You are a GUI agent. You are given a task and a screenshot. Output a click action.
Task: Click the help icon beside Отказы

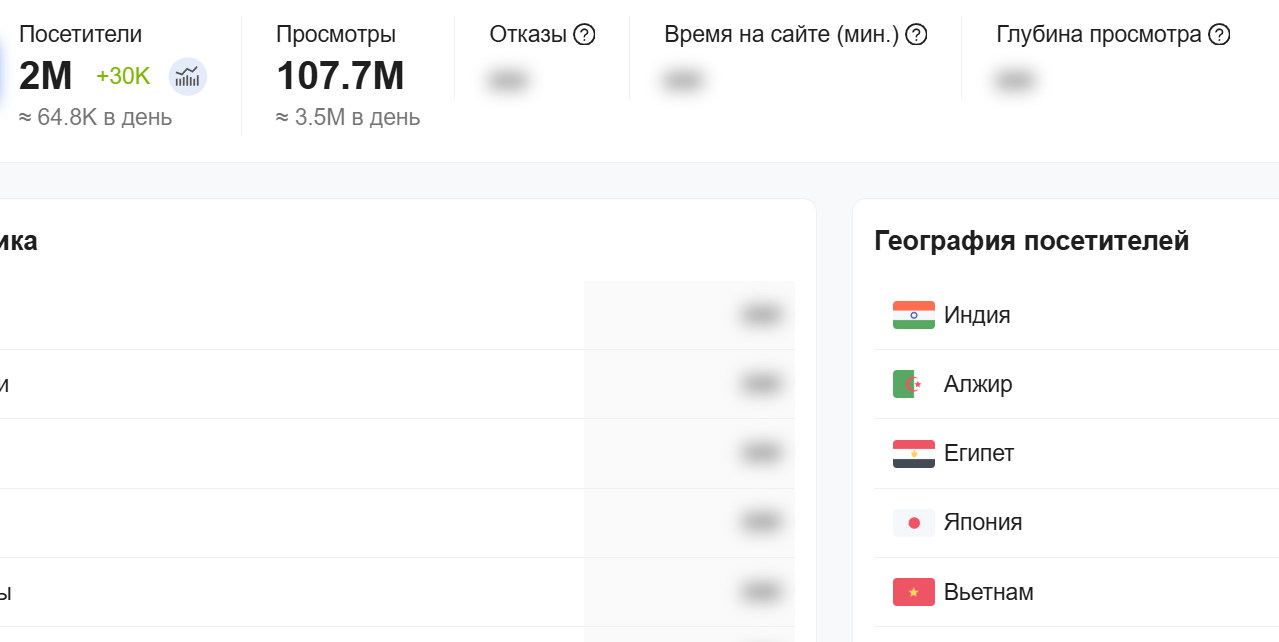tap(584, 35)
